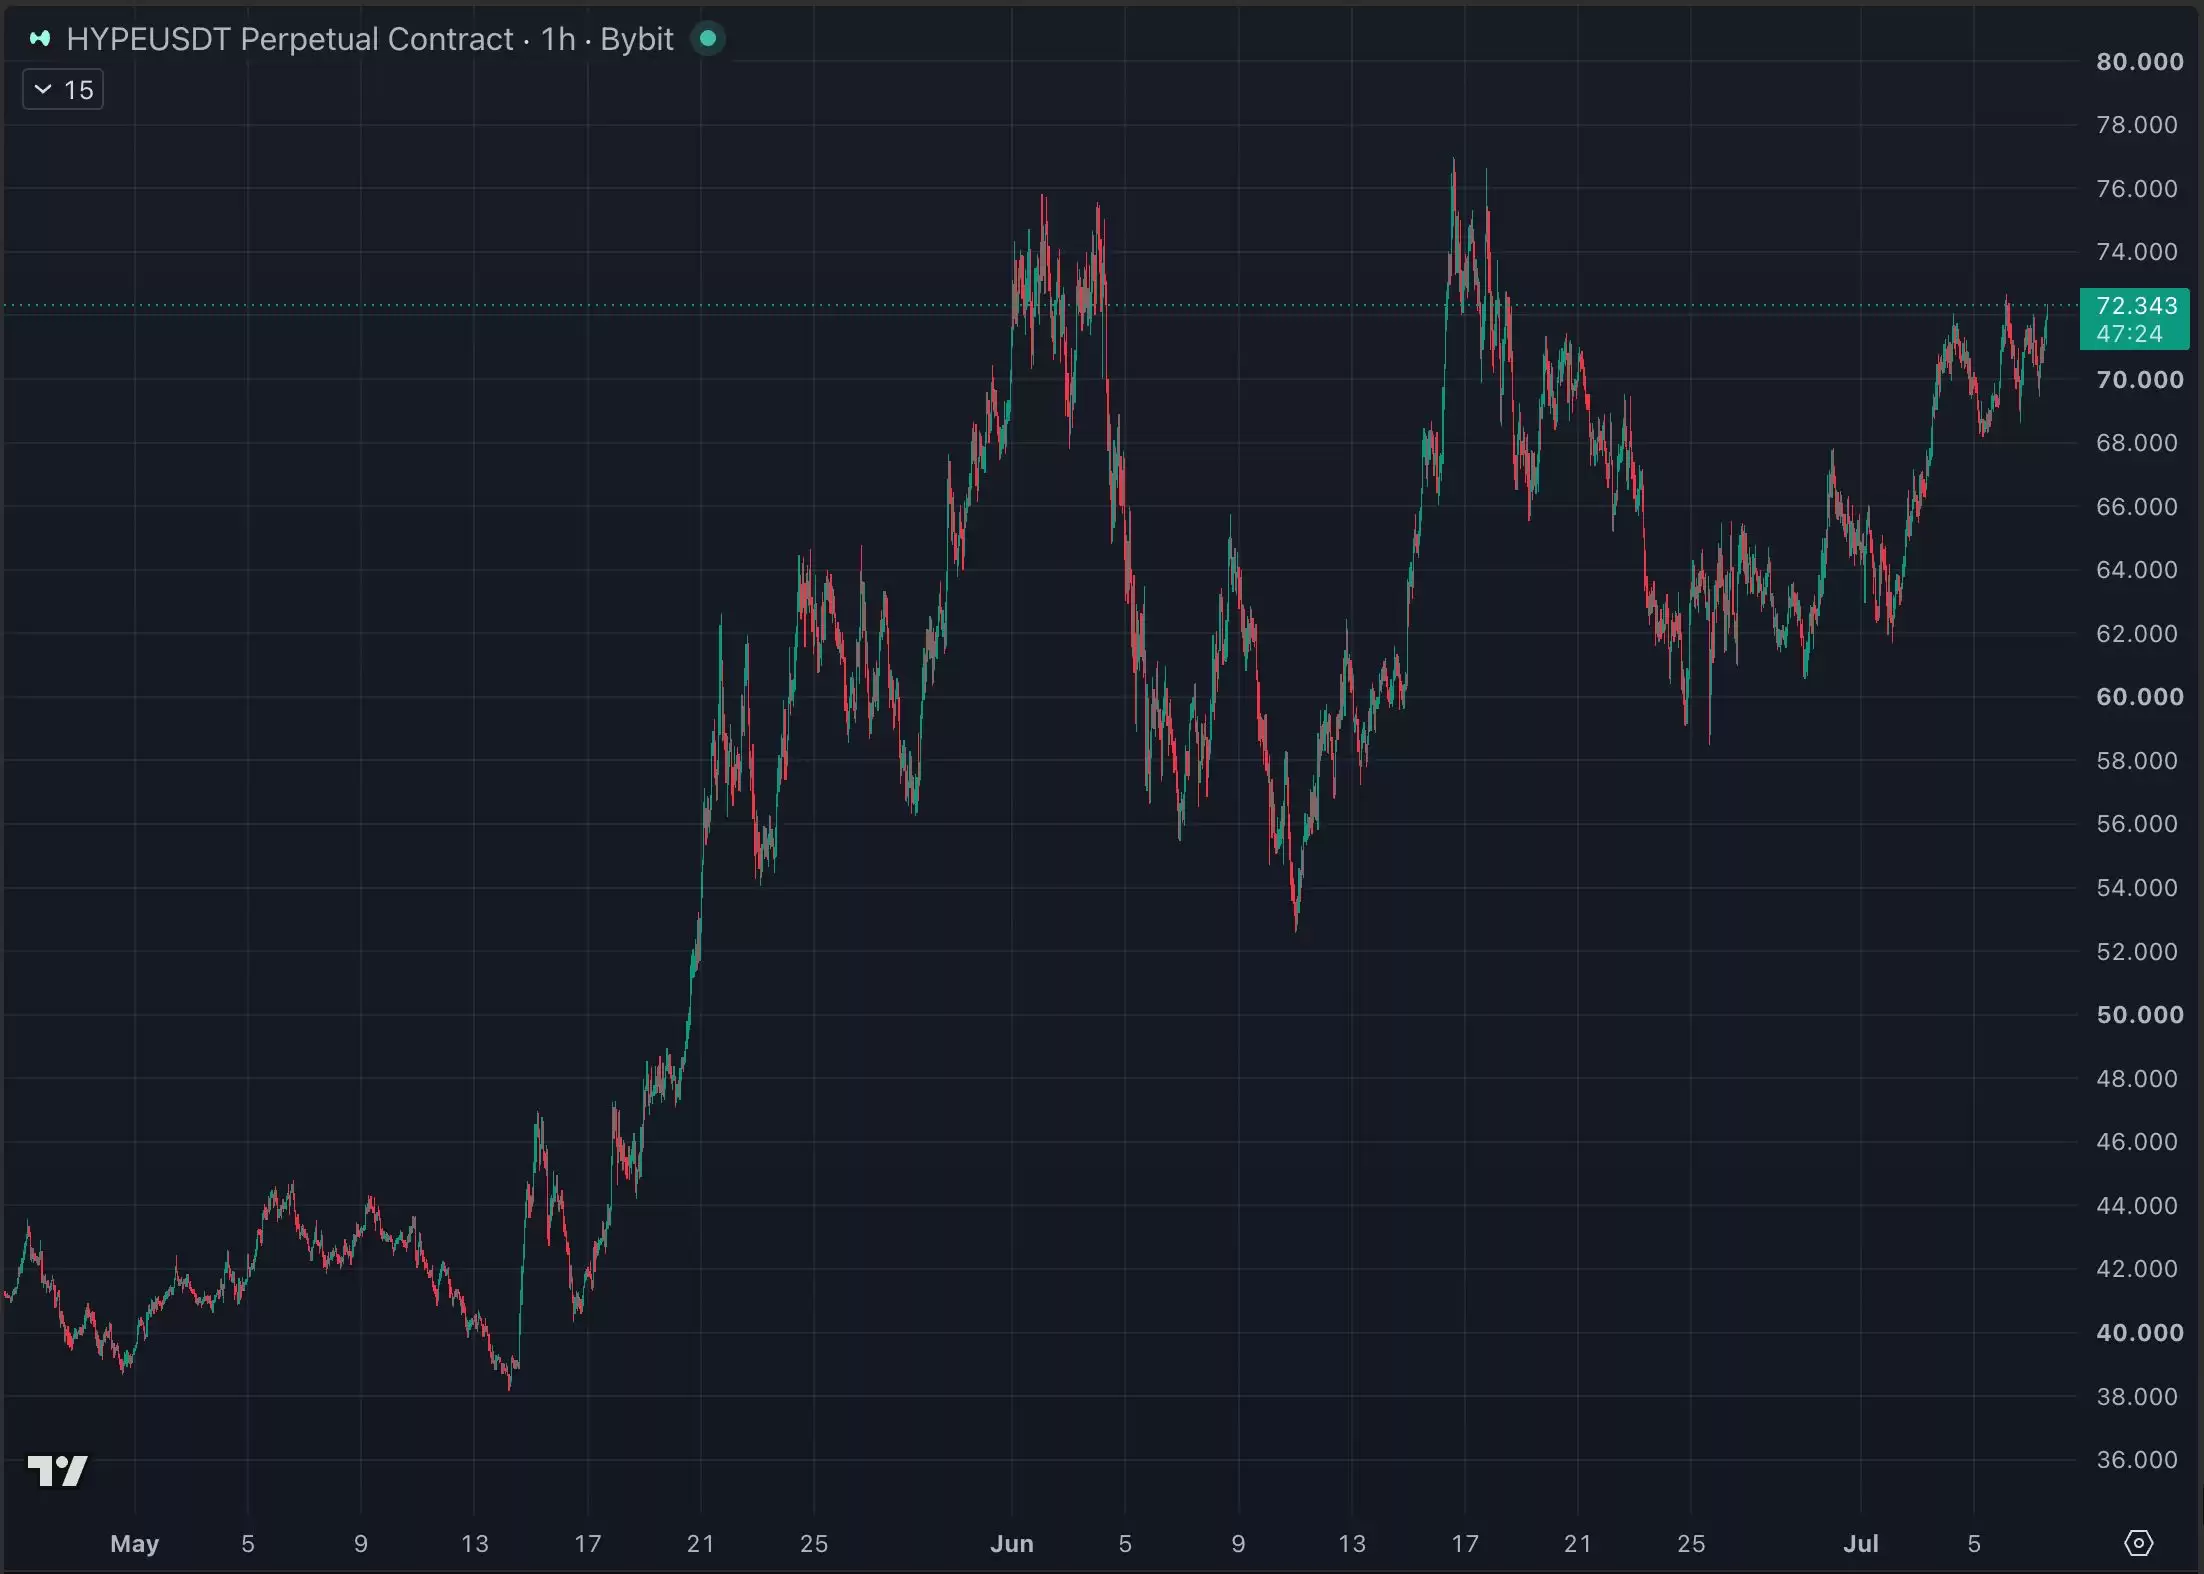This screenshot has width=2204, height=1574.
Task: Click the 17 date label after Jun
Action: tap(1465, 1544)
